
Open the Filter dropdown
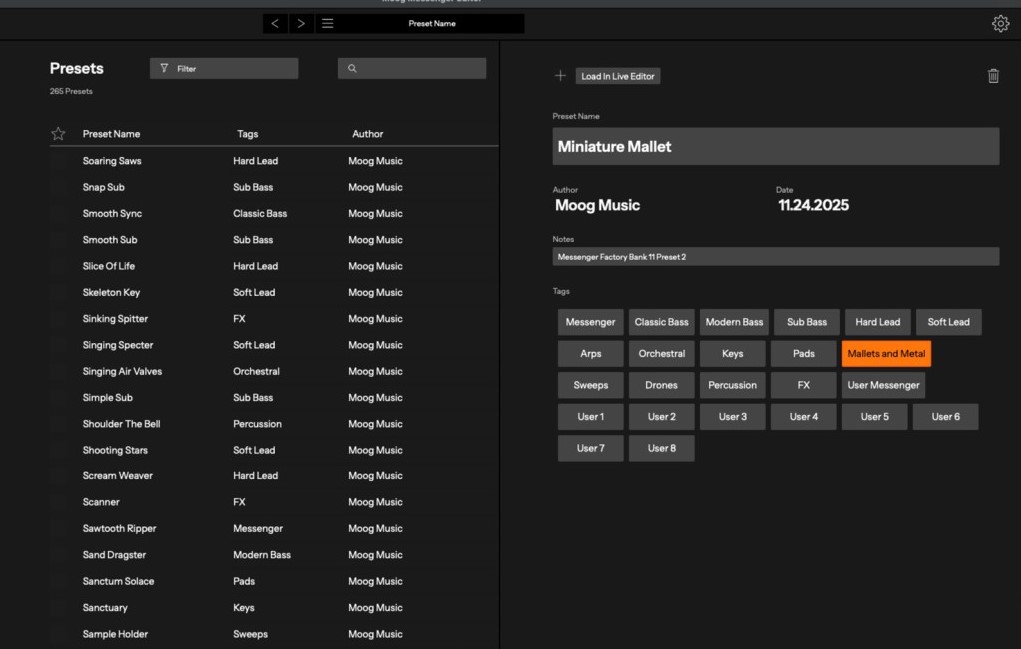(224, 69)
